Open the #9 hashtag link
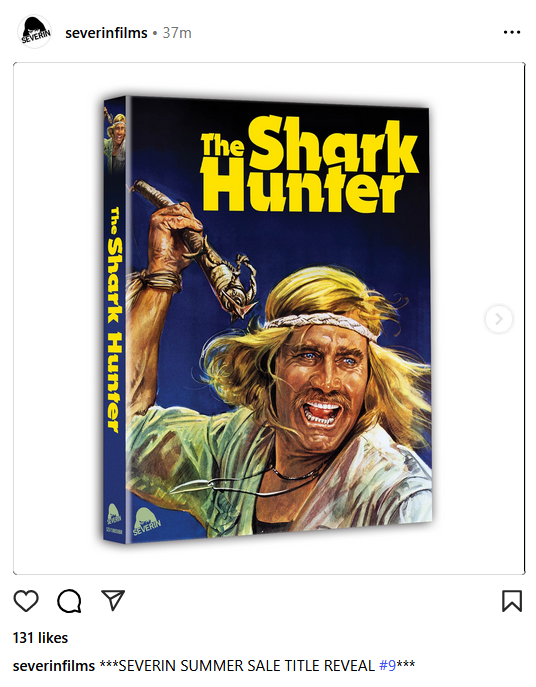The height and width of the screenshot is (687, 536). click(x=387, y=666)
